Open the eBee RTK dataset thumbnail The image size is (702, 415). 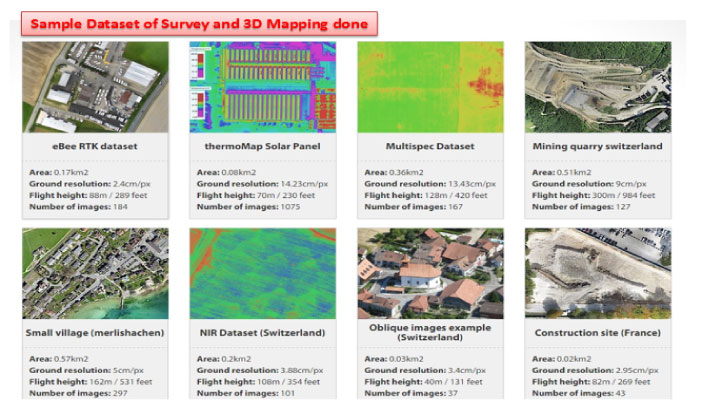[x=95, y=87]
